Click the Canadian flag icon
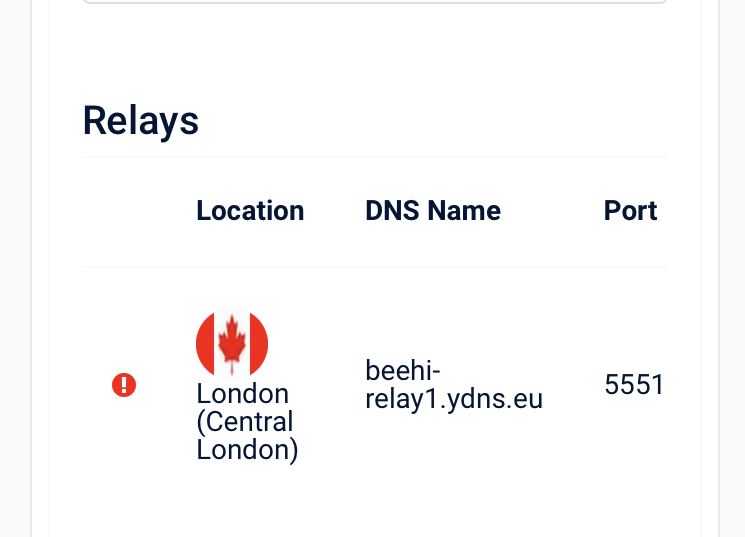This screenshot has height=537, width=745. 232,344
